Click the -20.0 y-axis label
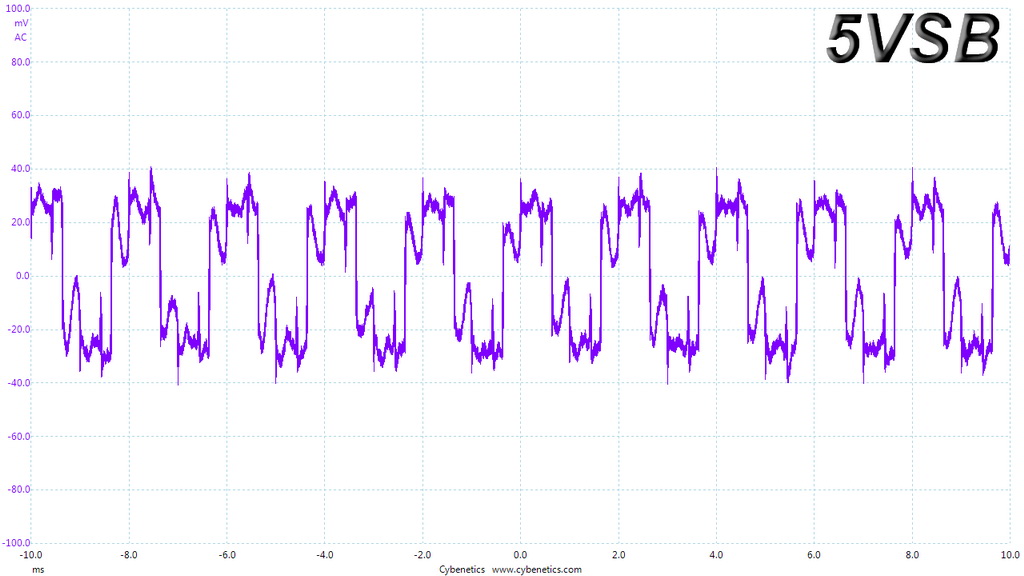This screenshot has height=576, width=1024. (x=18, y=329)
